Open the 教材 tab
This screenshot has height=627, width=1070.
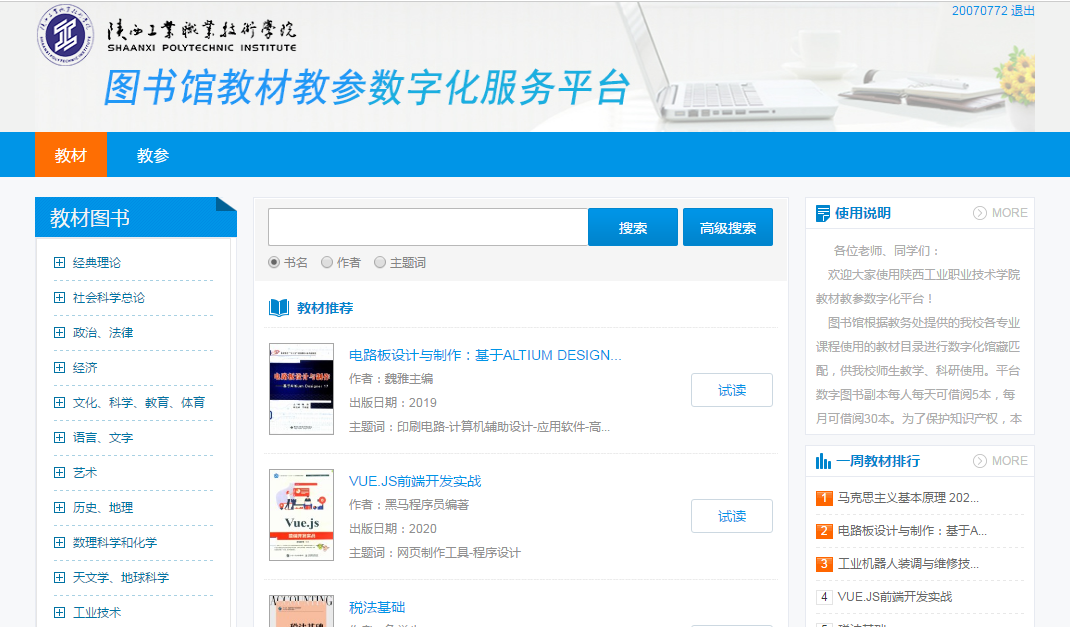(x=71, y=155)
